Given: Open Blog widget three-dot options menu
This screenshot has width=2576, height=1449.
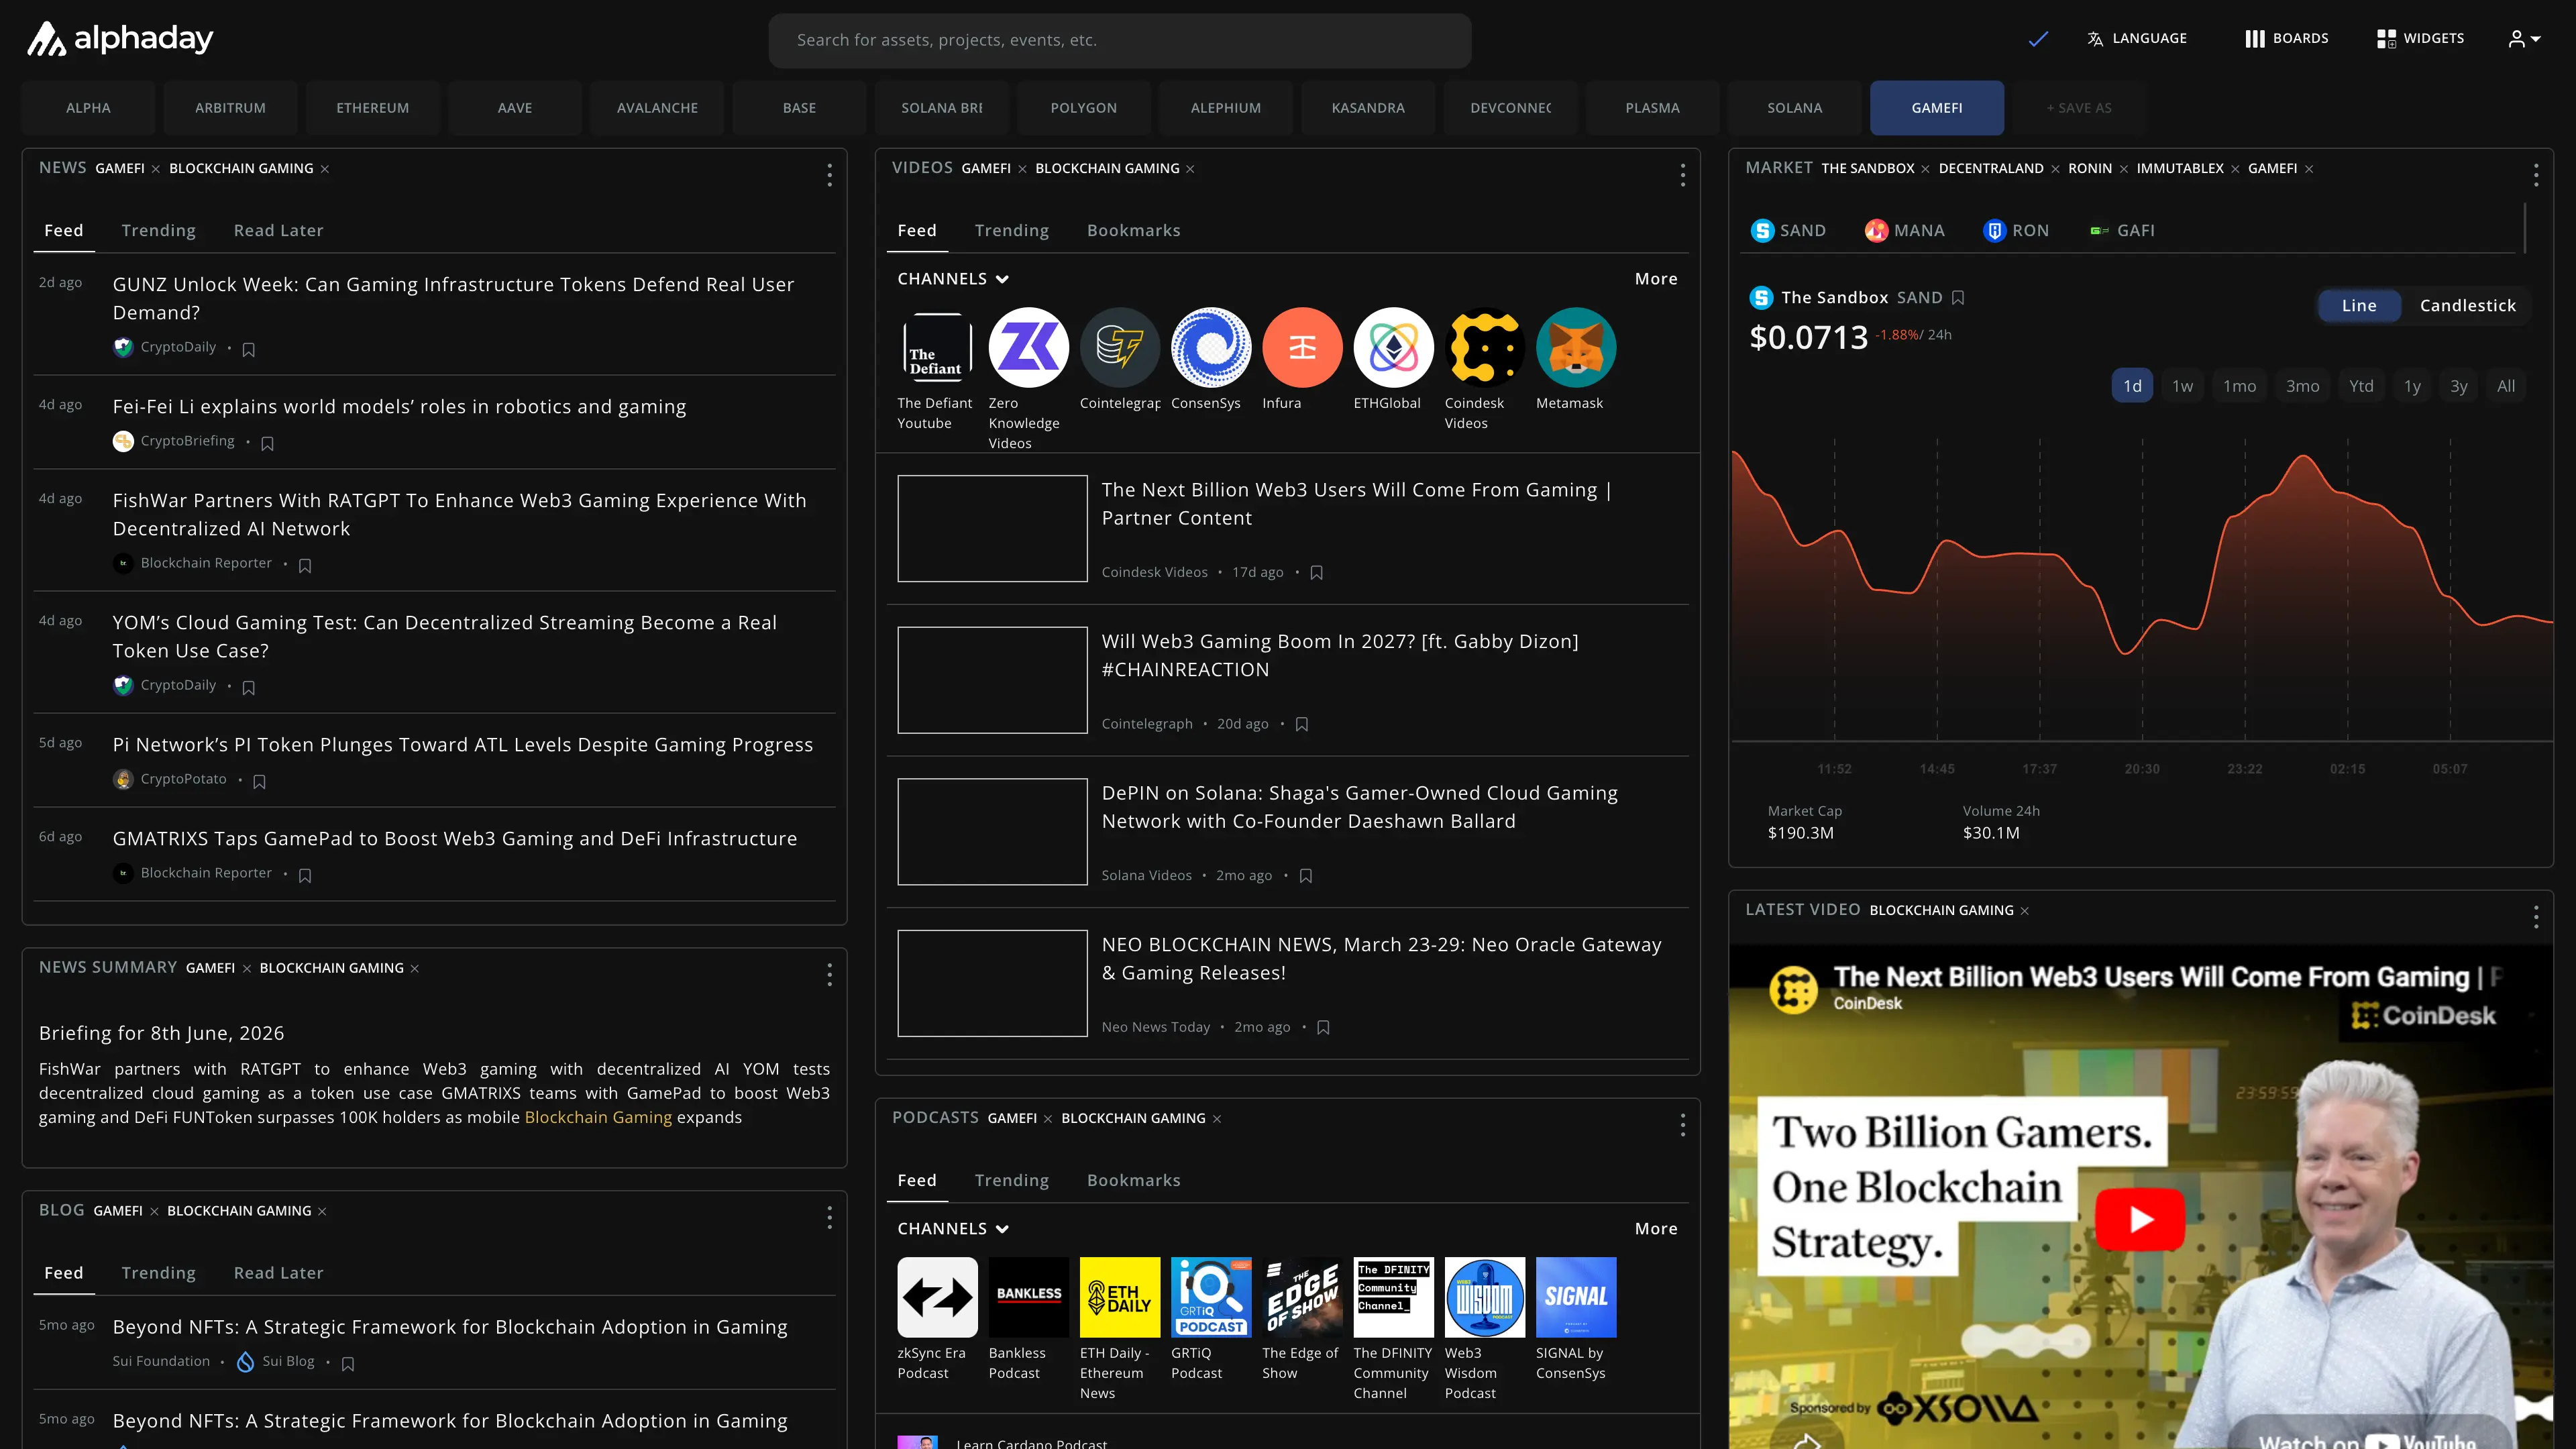Looking at the screenshot, I should pyautogui.click(x=829, y=1217).
